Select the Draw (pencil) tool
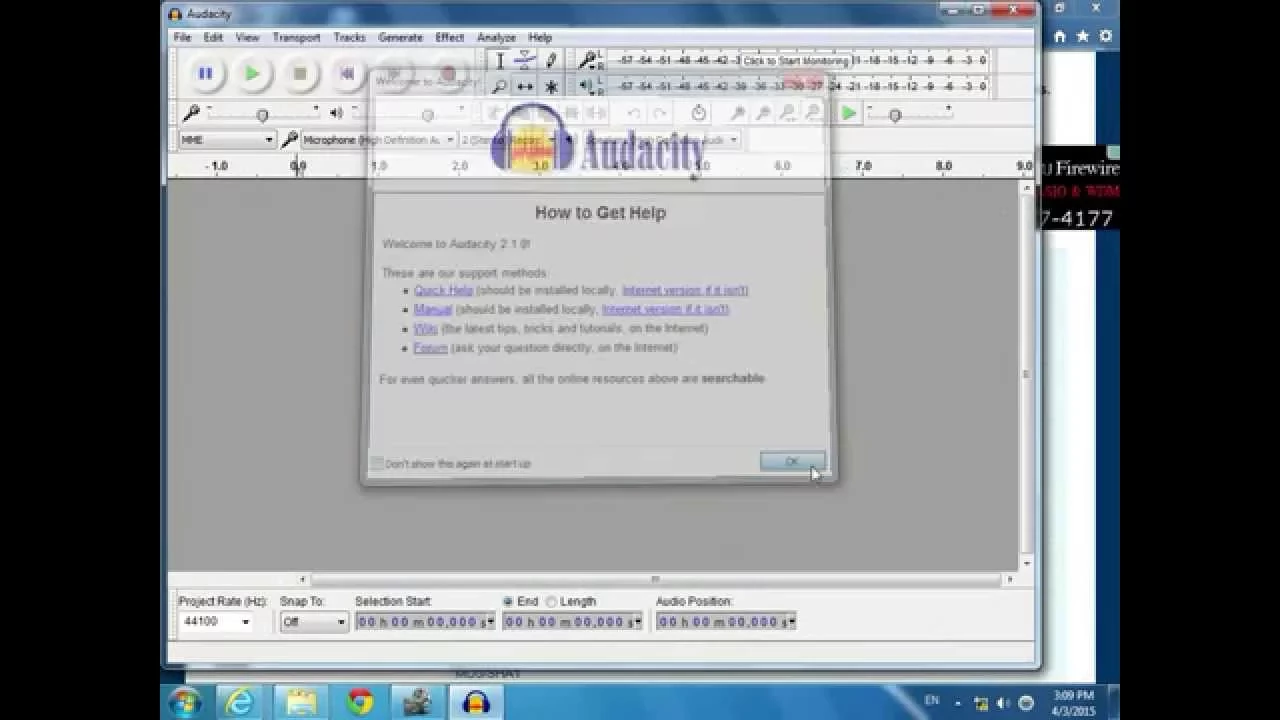Screen dimensions: 1280x720 (x=550, y=62)
